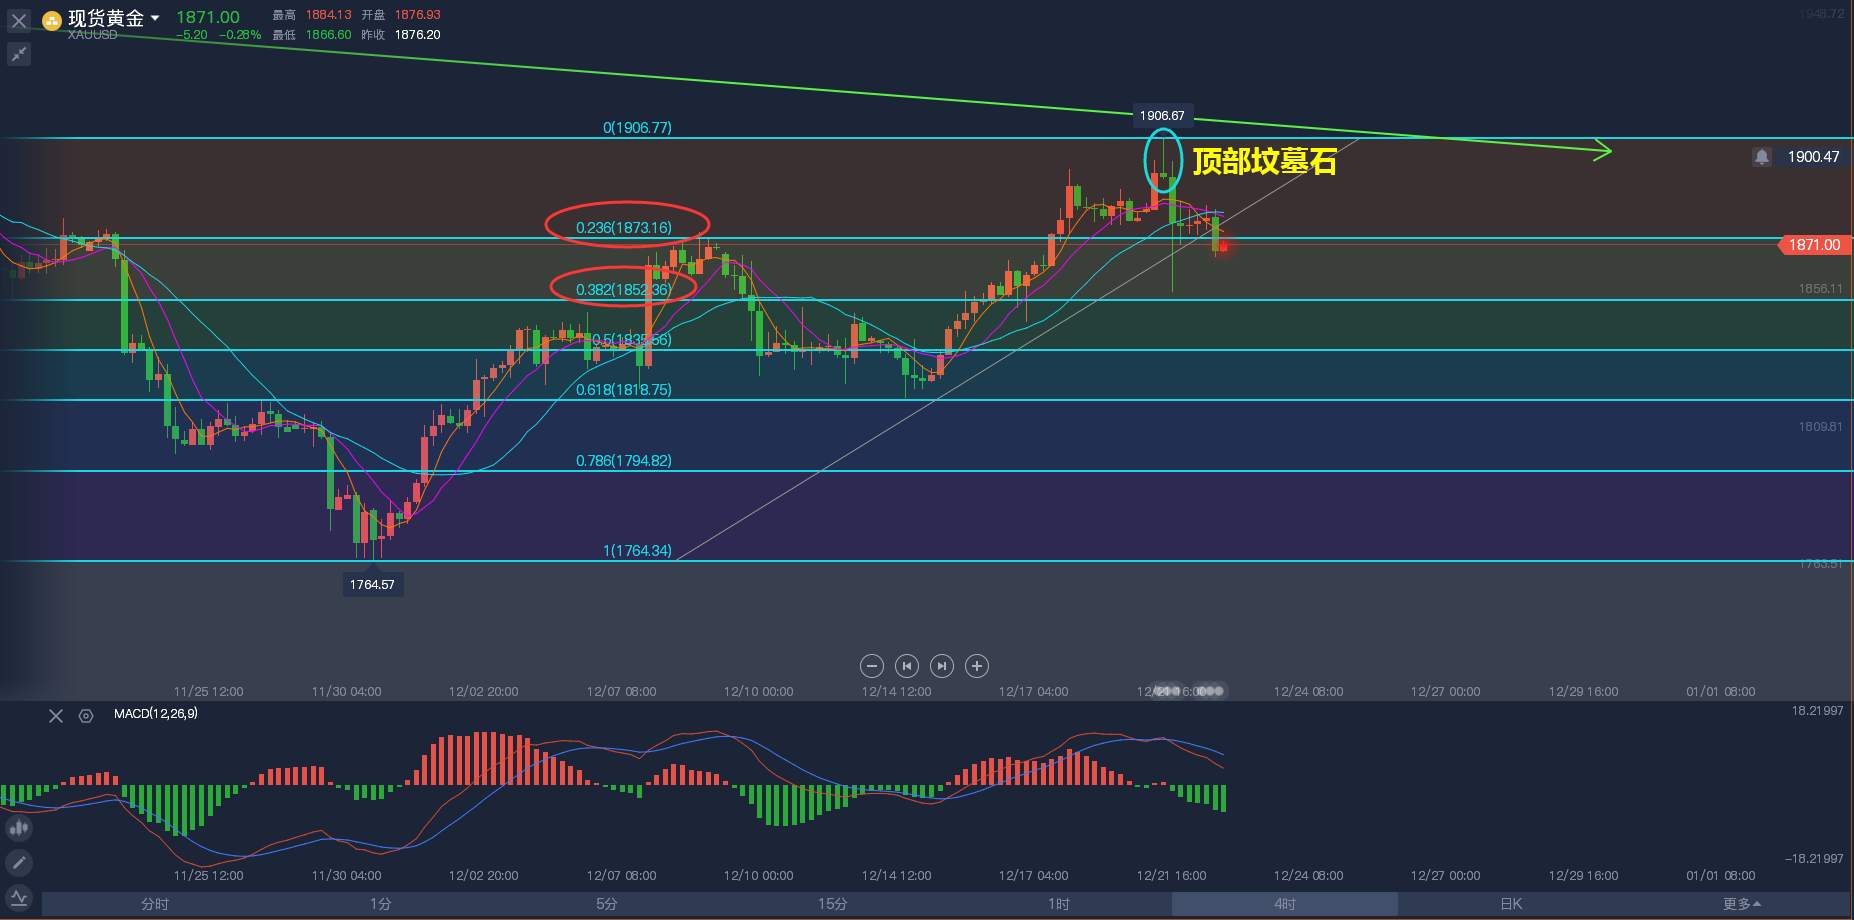
Task: Switch to the 5分 timeframe tab
Action: coord(607,904)
